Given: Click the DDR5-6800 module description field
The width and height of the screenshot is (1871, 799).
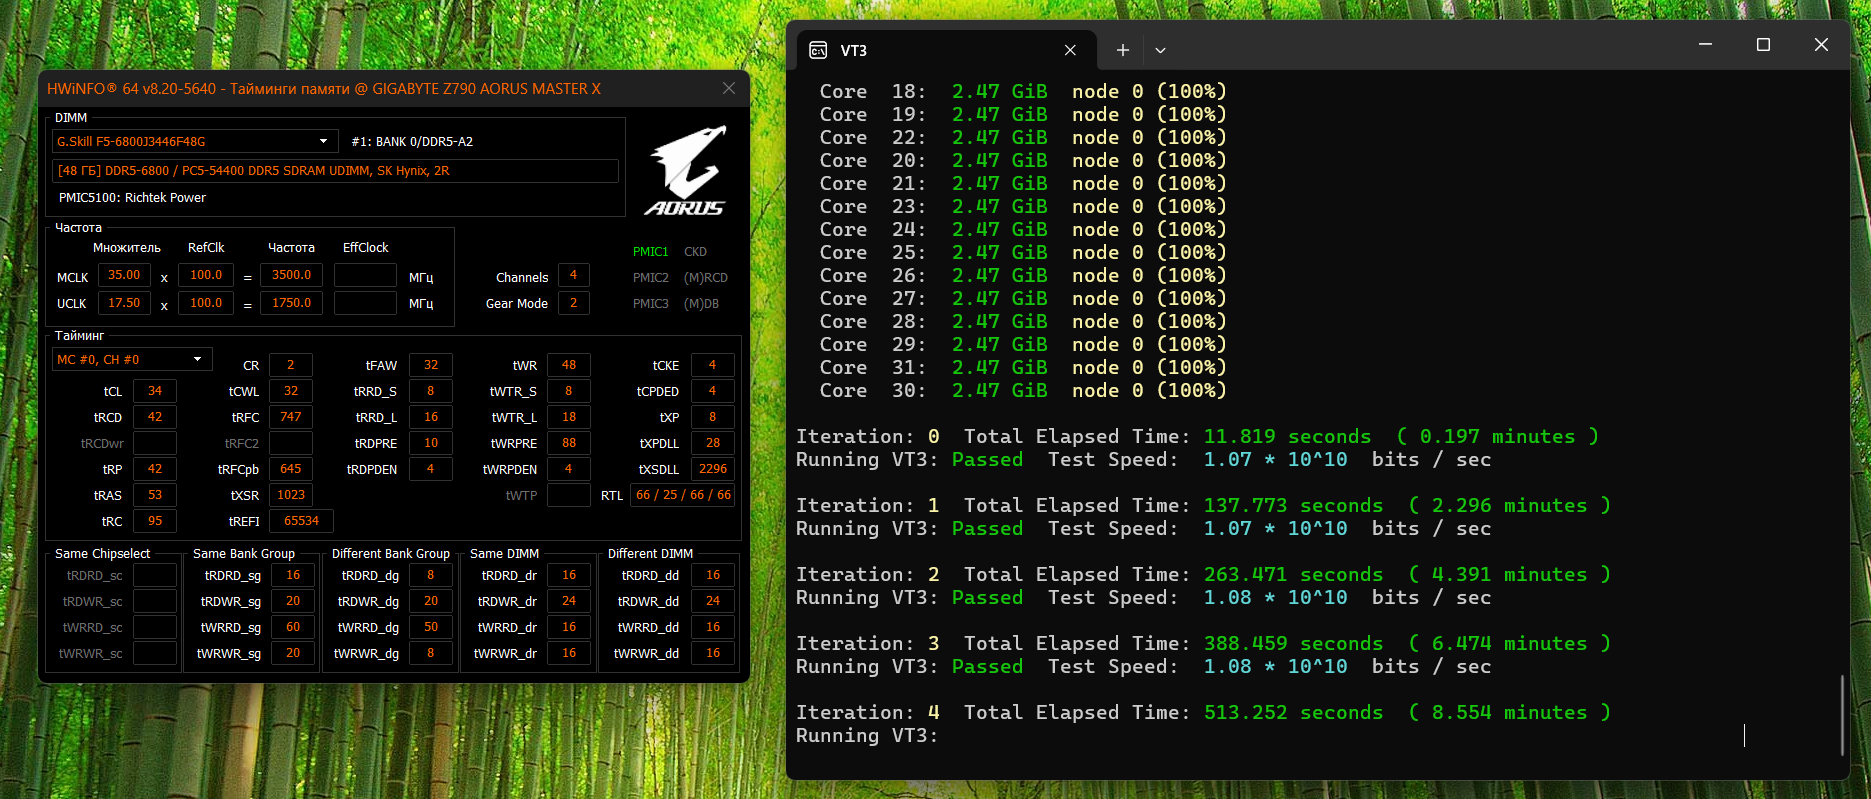Looking at the screenshot, I should [x=335, y=171].
